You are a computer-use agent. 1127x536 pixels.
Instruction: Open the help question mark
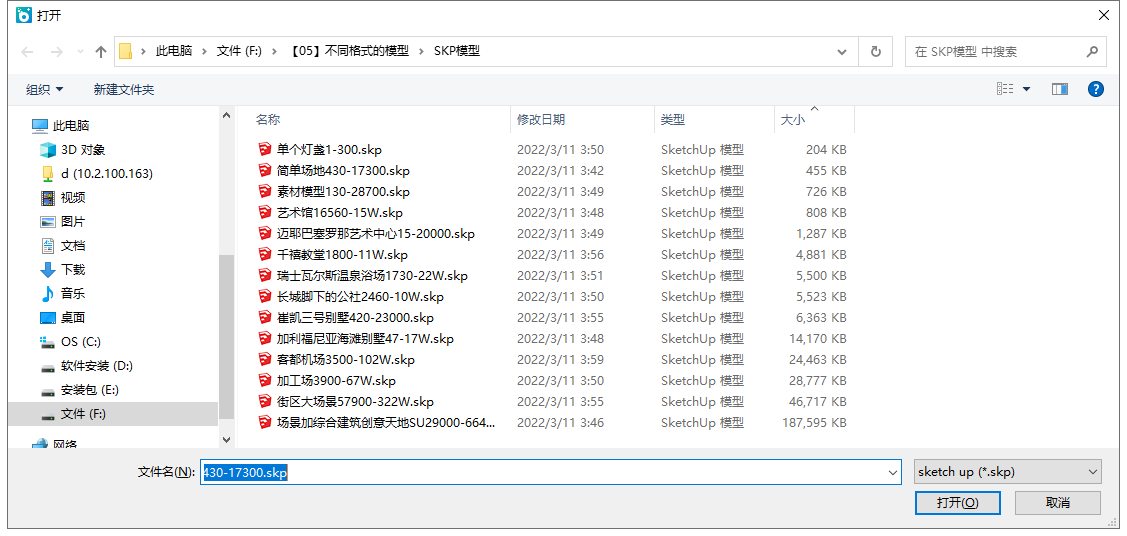pyautogui.click(x=1095, y=89)
